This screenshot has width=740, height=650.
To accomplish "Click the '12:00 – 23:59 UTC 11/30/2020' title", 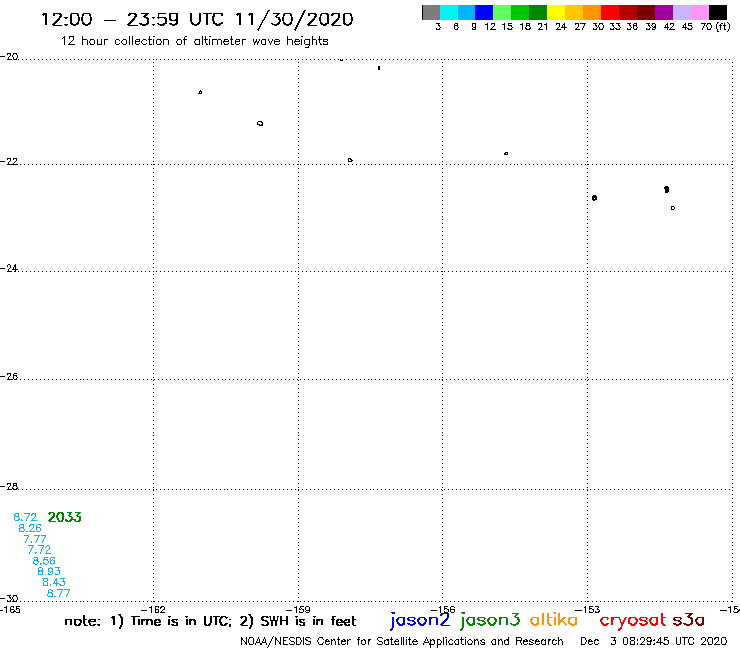I will (x=197, y=19).
